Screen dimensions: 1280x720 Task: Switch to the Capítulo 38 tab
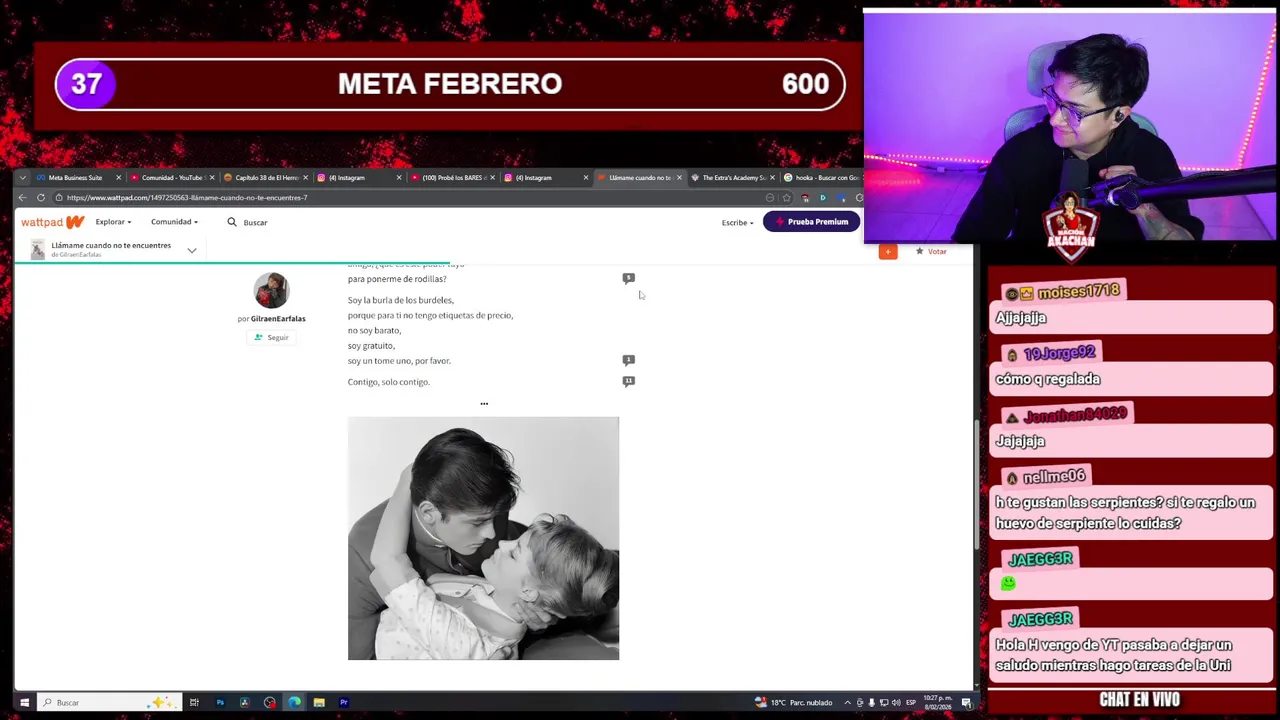click(265, 177)
